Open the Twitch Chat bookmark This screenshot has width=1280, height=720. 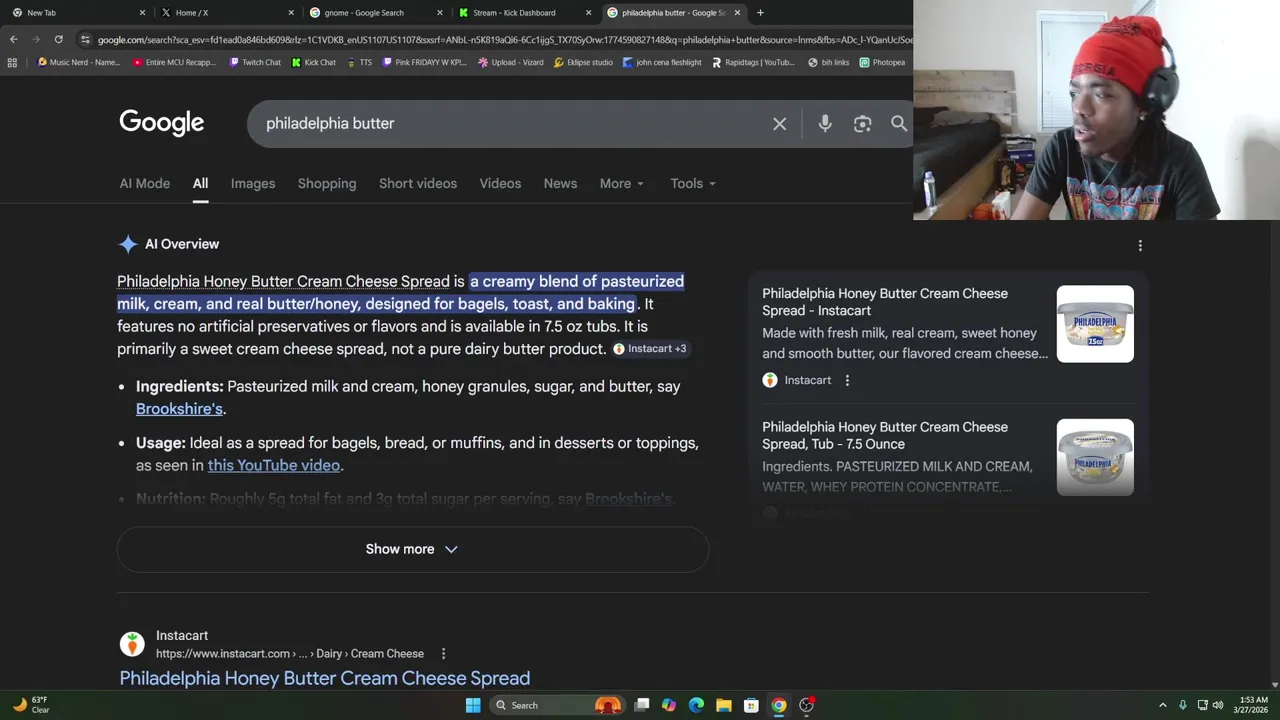255,62
